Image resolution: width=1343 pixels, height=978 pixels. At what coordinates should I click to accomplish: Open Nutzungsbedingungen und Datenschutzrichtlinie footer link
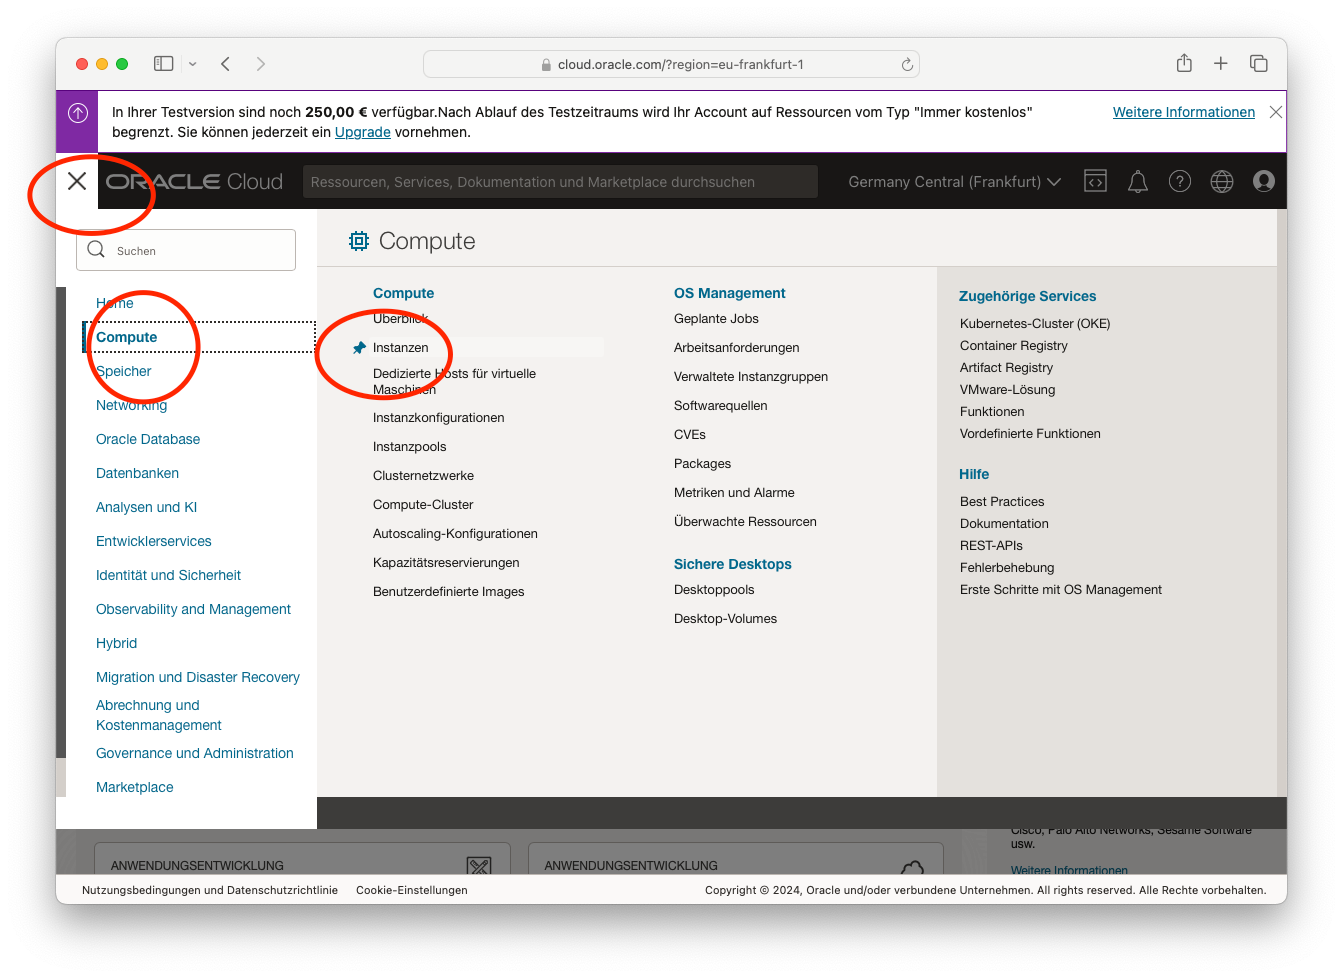pyautogui.click(x=210, y=890)
